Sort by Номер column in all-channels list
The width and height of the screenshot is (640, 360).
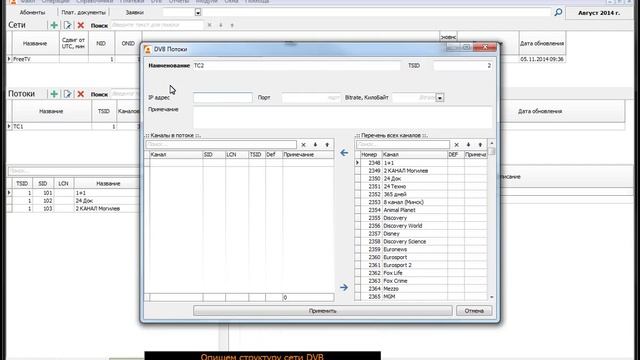(371, 155)
